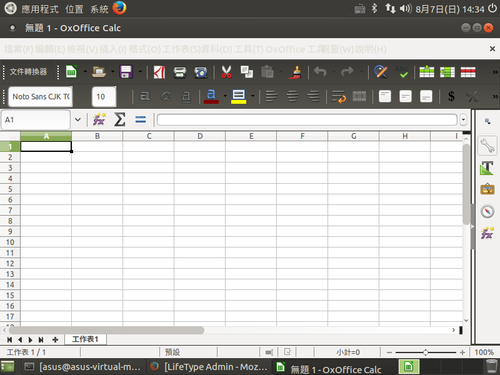Click the Save document icon
500x375 pixels.
(126, 72)
